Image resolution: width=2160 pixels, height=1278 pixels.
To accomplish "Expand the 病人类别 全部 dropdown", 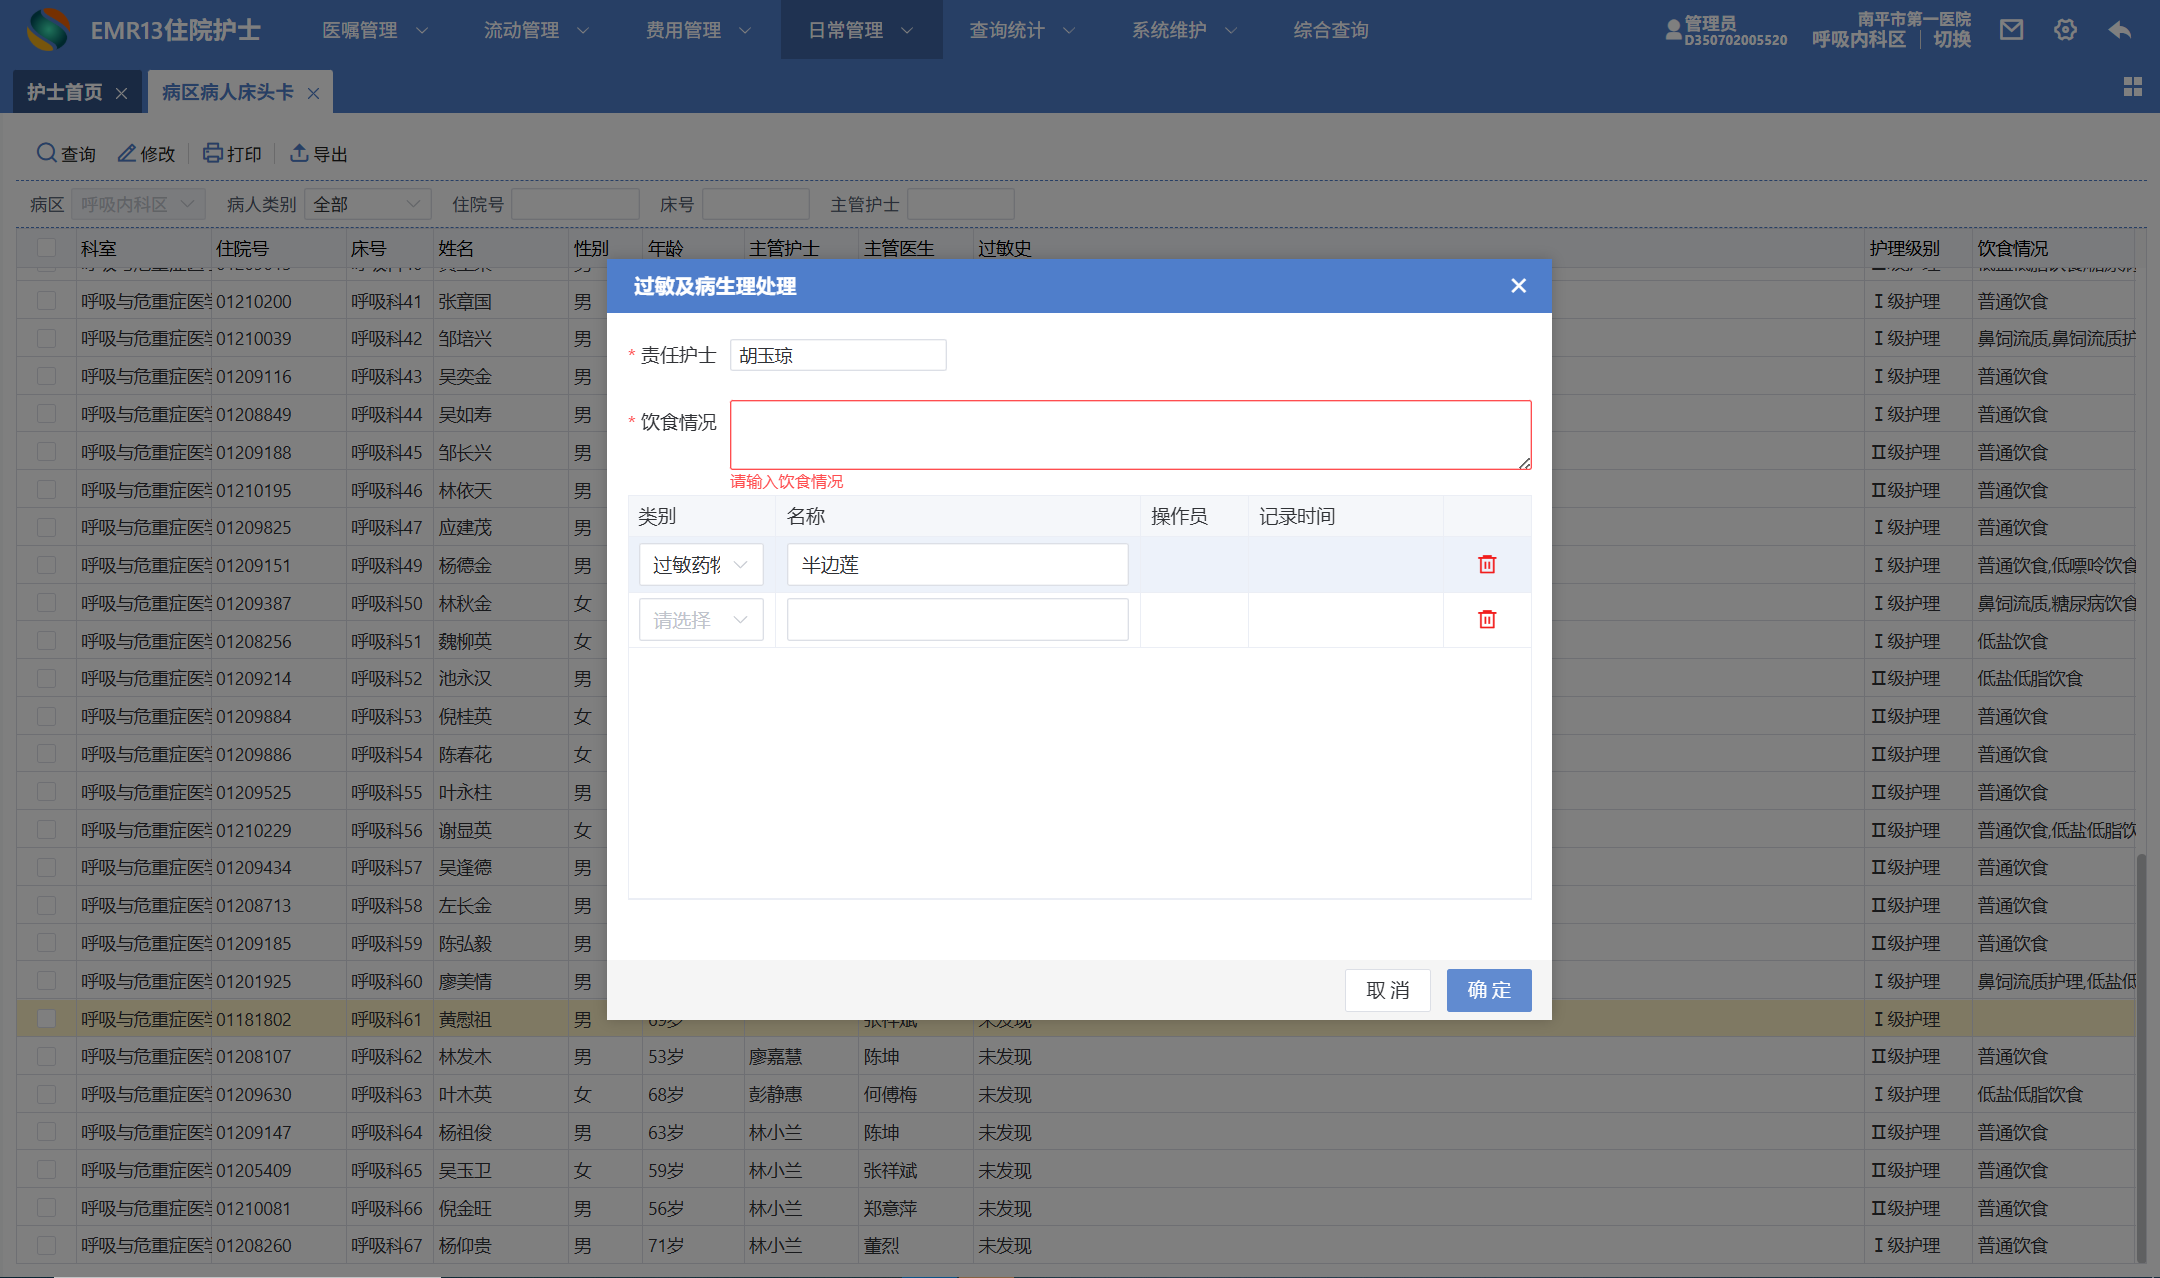I will (367, 204).
